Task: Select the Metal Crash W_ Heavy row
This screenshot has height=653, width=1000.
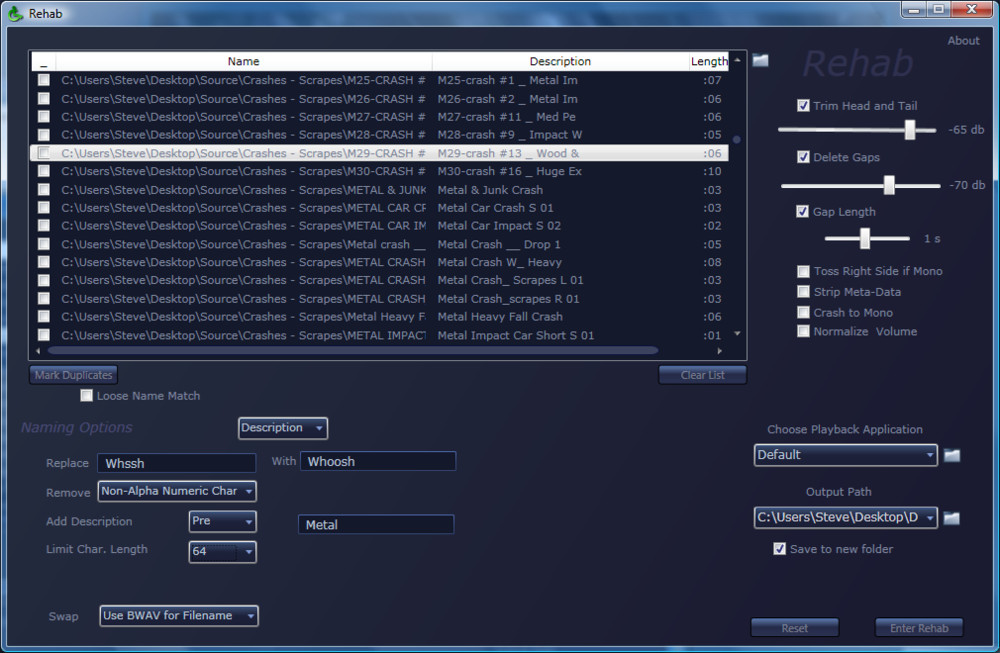Action: 379,262
